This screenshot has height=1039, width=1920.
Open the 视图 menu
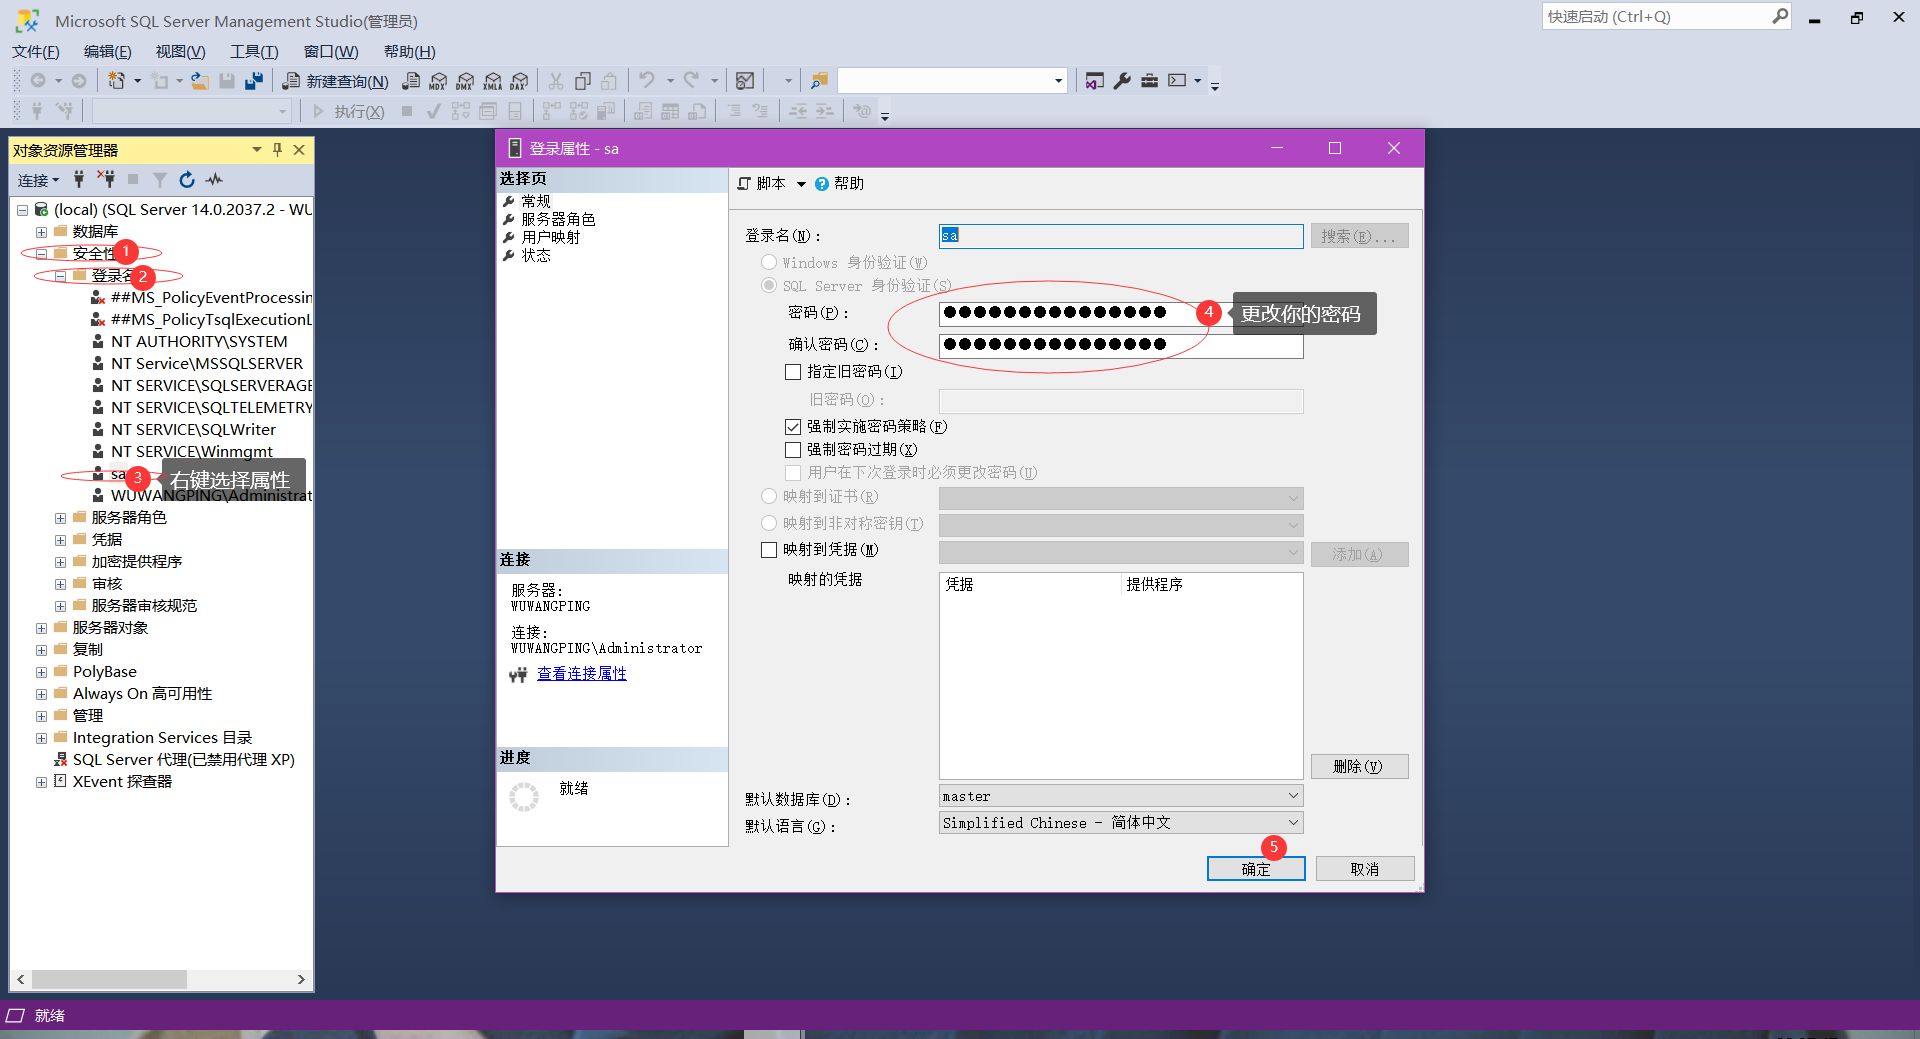coord(179,51)
